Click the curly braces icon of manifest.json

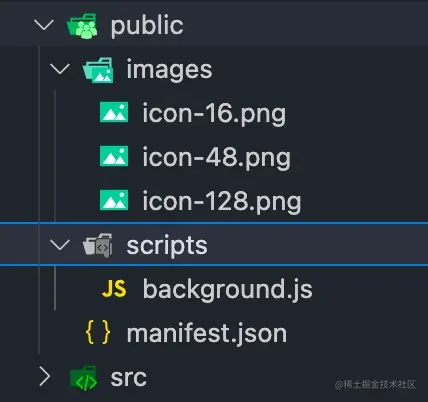coord(98,332)
